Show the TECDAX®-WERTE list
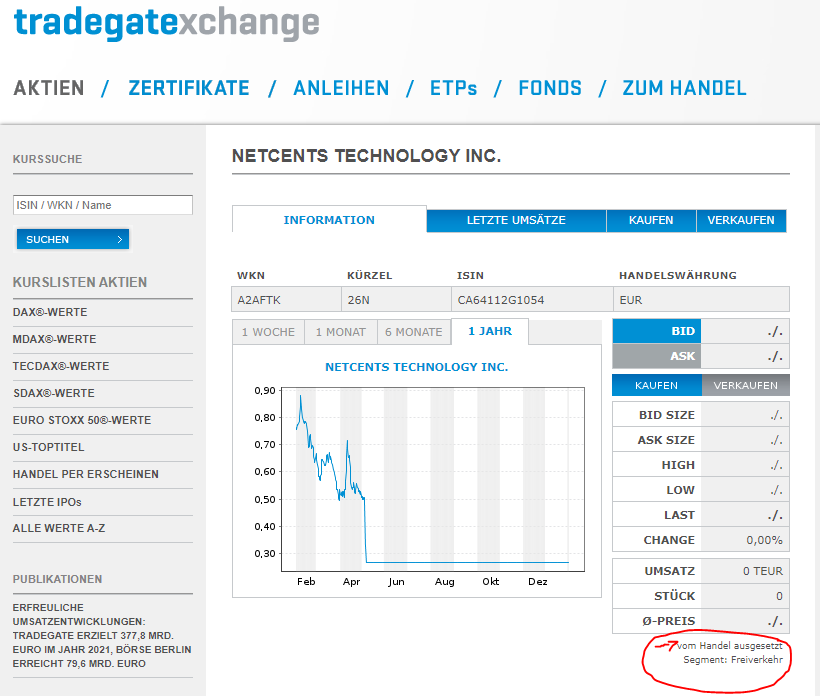The image size is (820, 696). coord(61,366)
